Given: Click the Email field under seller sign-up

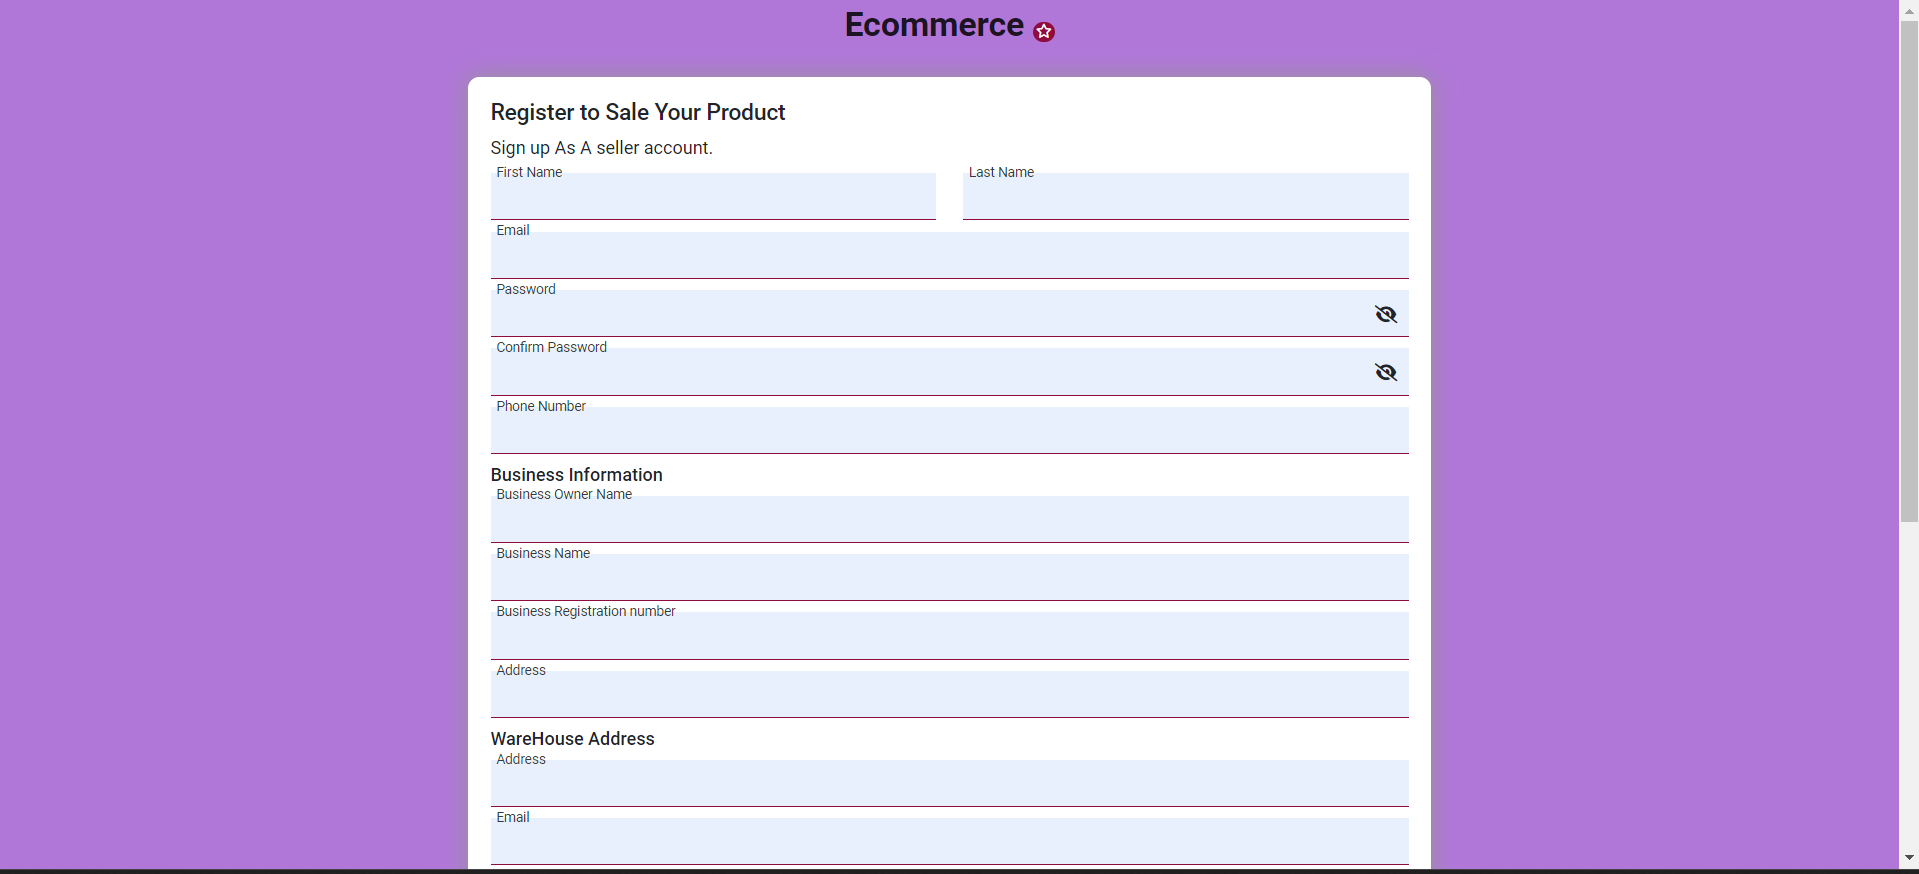Looking at the screenshot, I should pyautogui.click(x=948, y=257).
